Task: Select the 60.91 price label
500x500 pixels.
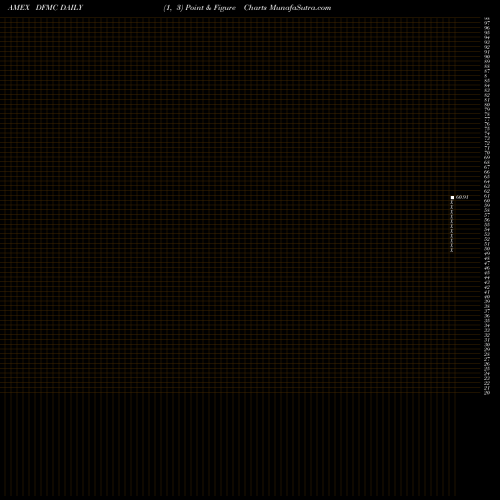Action: pos(462,197)
